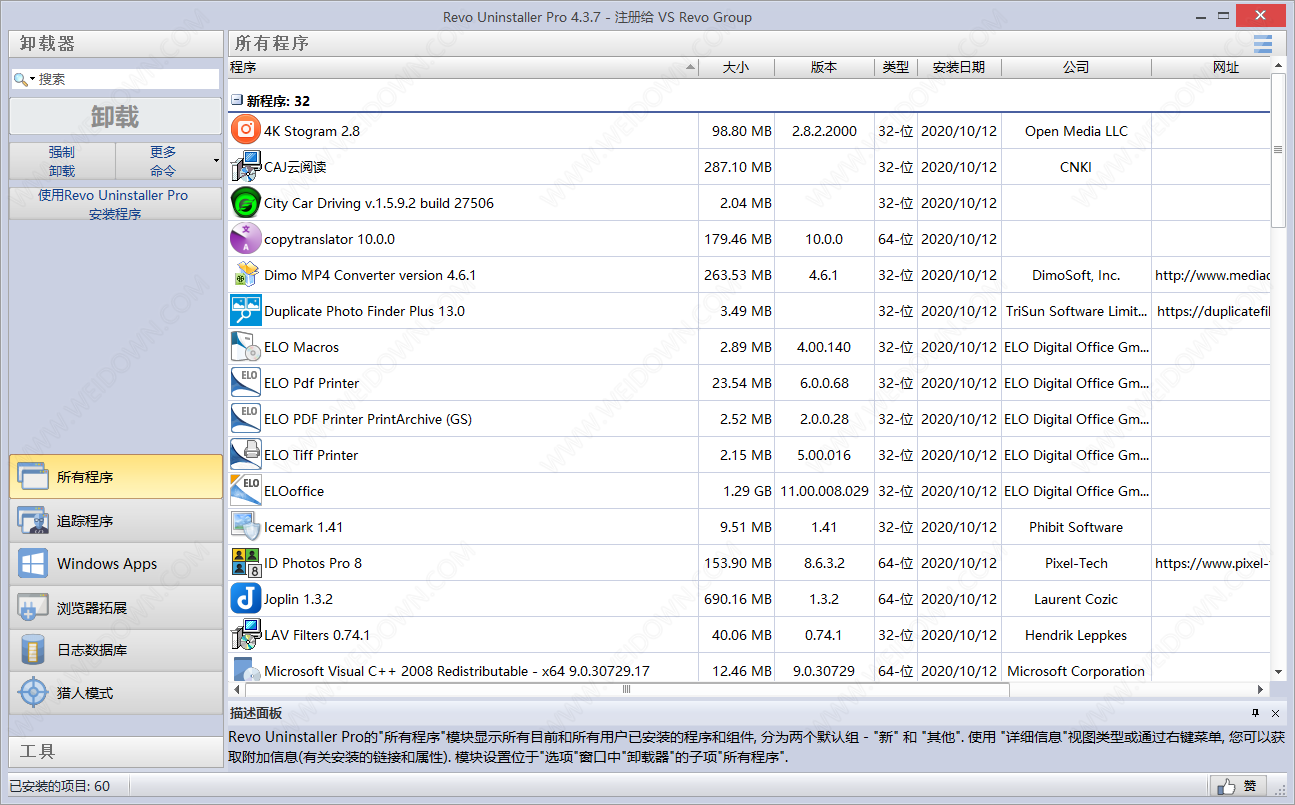Activate 猎人模式 hunter mode
This screenshot has height=805, width=1295.
click(116, 693)
